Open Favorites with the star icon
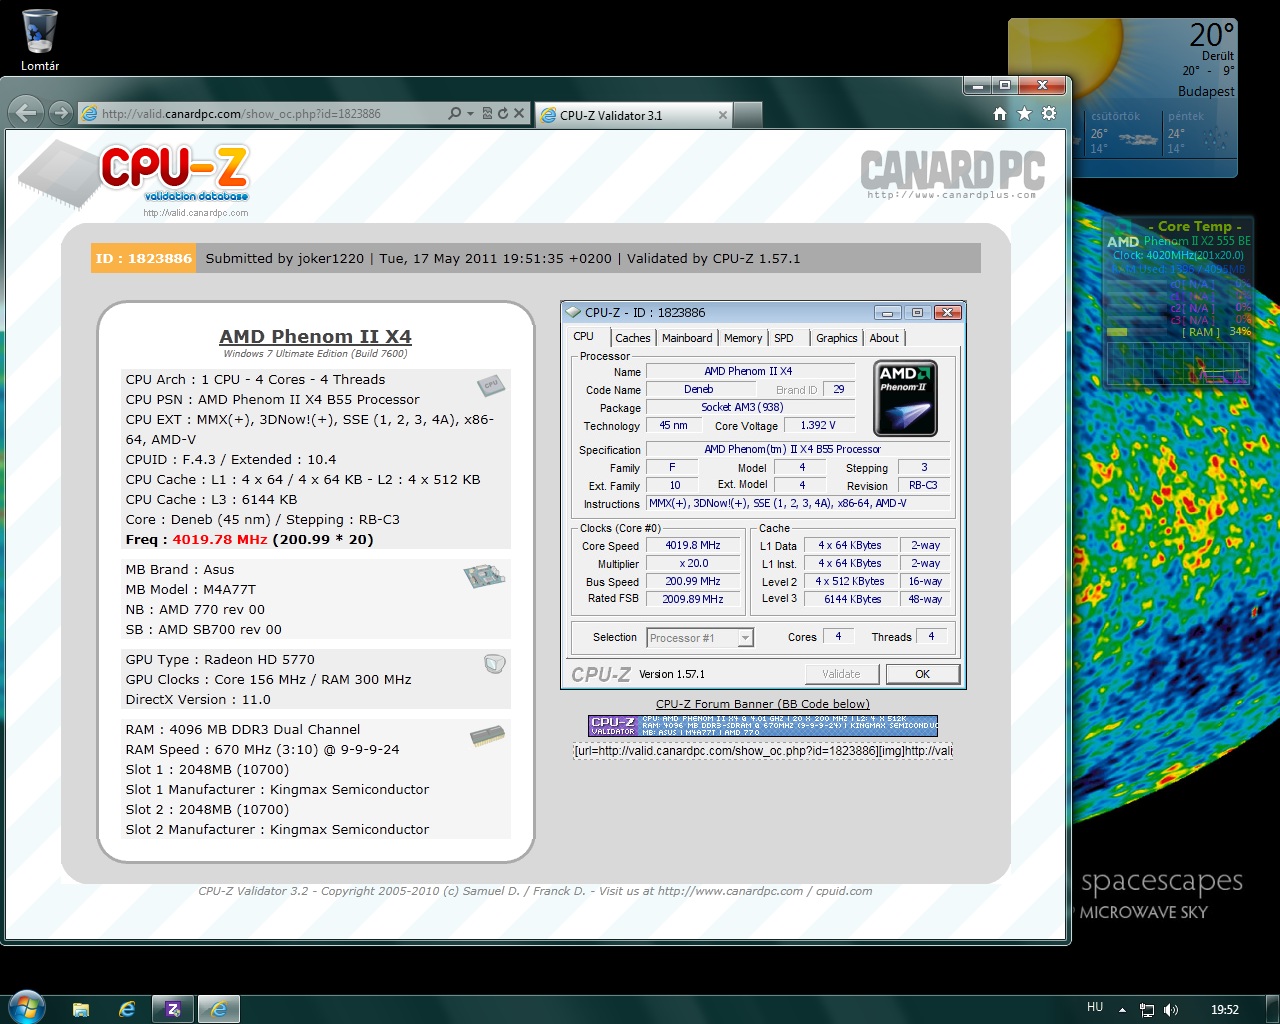The height and width of the screenshot is (1024, 1280). coord(1024,114)
